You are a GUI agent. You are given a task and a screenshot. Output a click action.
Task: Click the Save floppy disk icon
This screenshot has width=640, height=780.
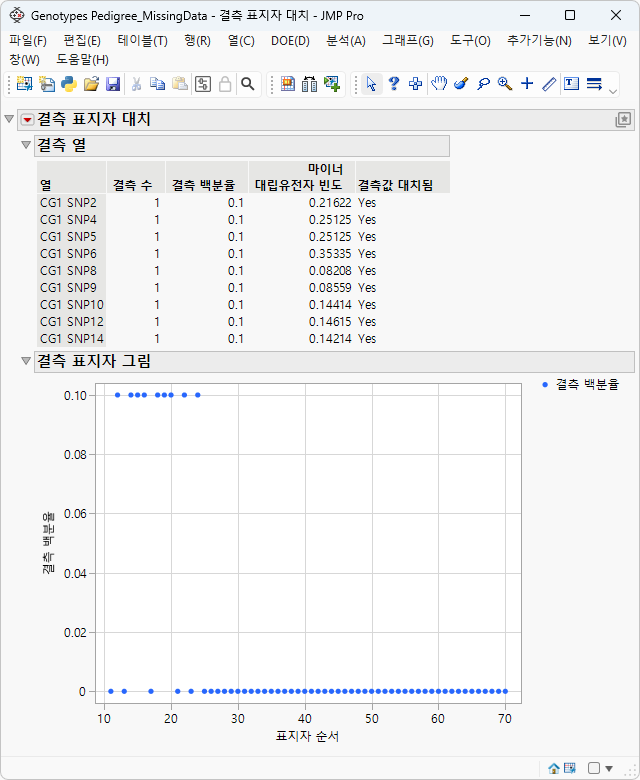(113, 84)
